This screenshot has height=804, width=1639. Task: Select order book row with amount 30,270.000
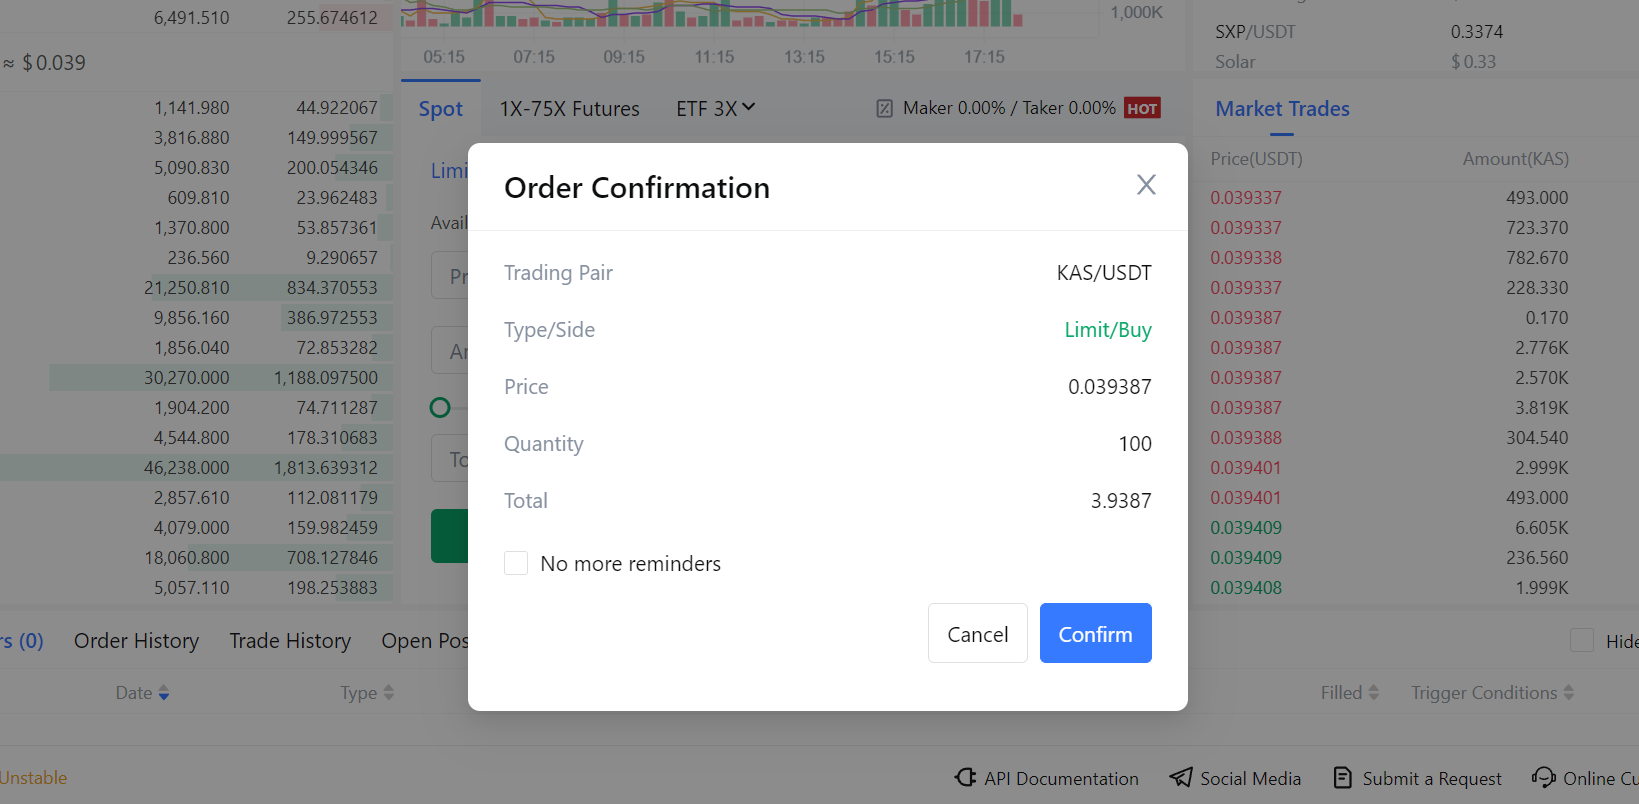tap(196, 377)
